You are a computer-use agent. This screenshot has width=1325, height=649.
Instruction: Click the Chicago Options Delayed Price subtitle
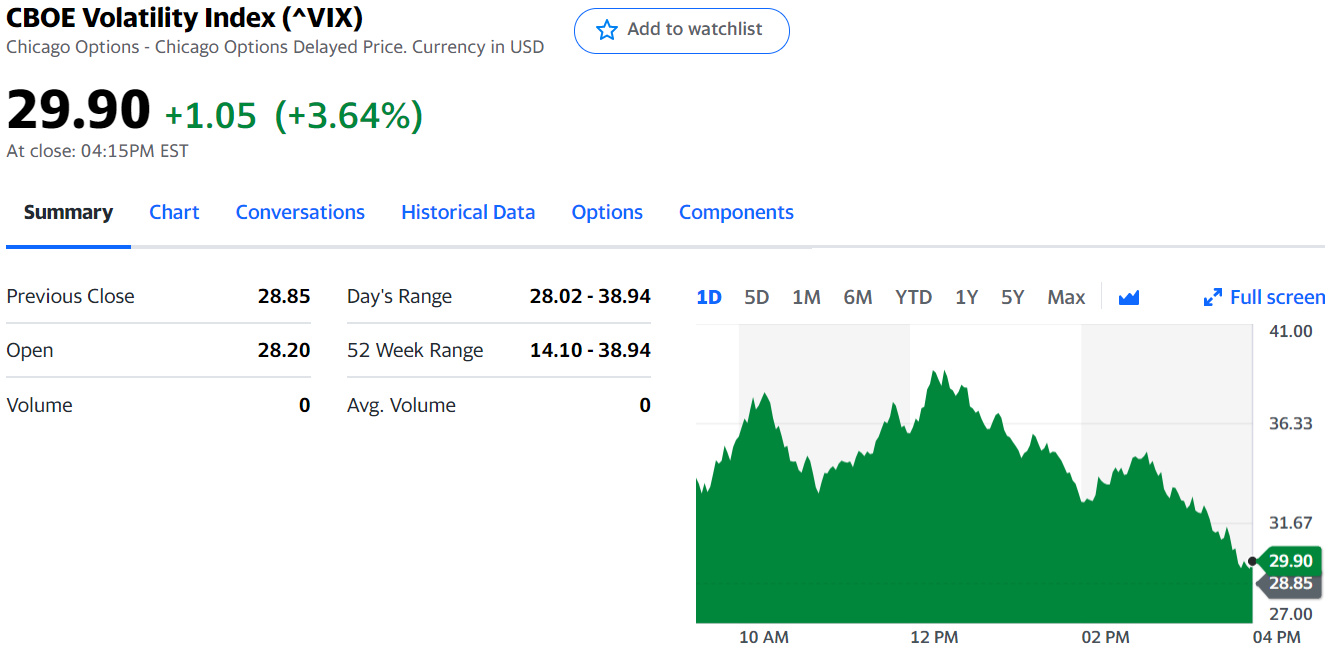(x=275, y=47)
